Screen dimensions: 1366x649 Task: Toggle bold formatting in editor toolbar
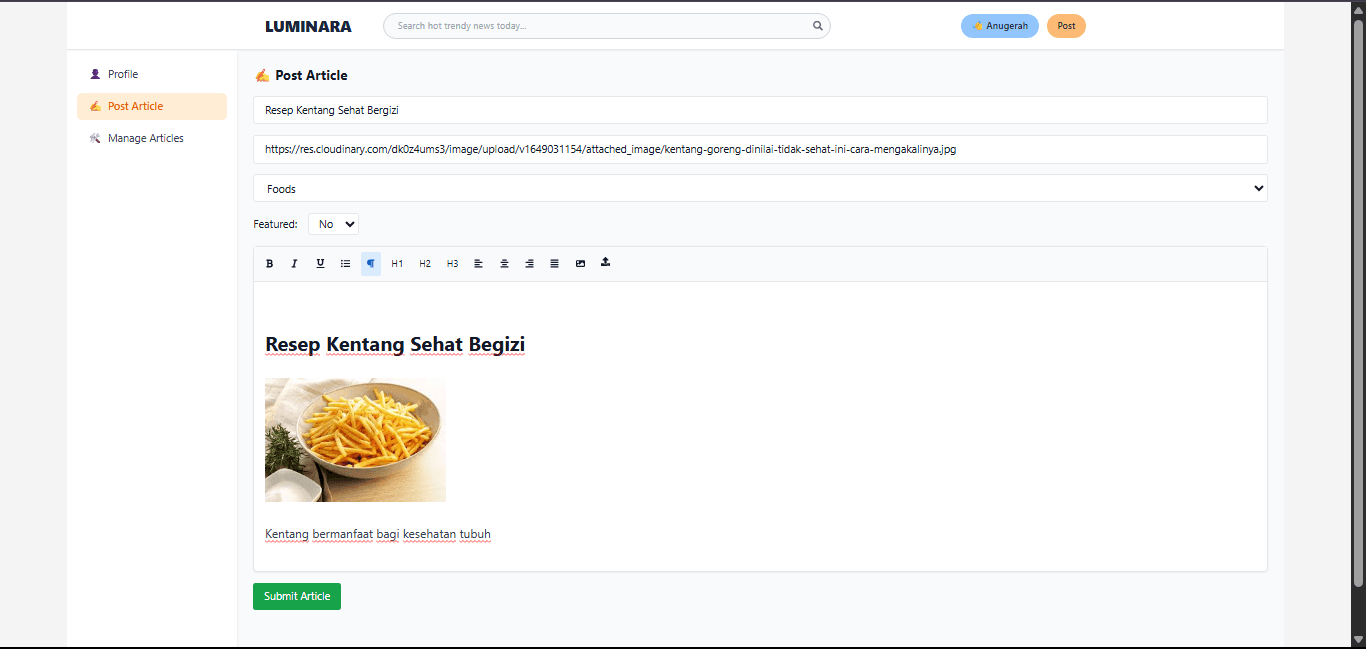tap(269, 264)
